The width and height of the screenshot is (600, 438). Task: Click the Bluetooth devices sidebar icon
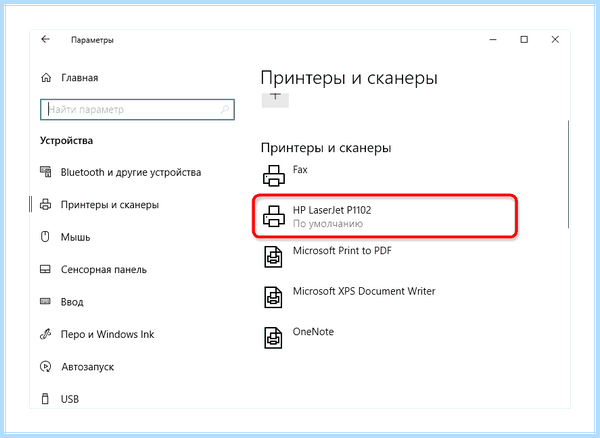coord(46,172)
